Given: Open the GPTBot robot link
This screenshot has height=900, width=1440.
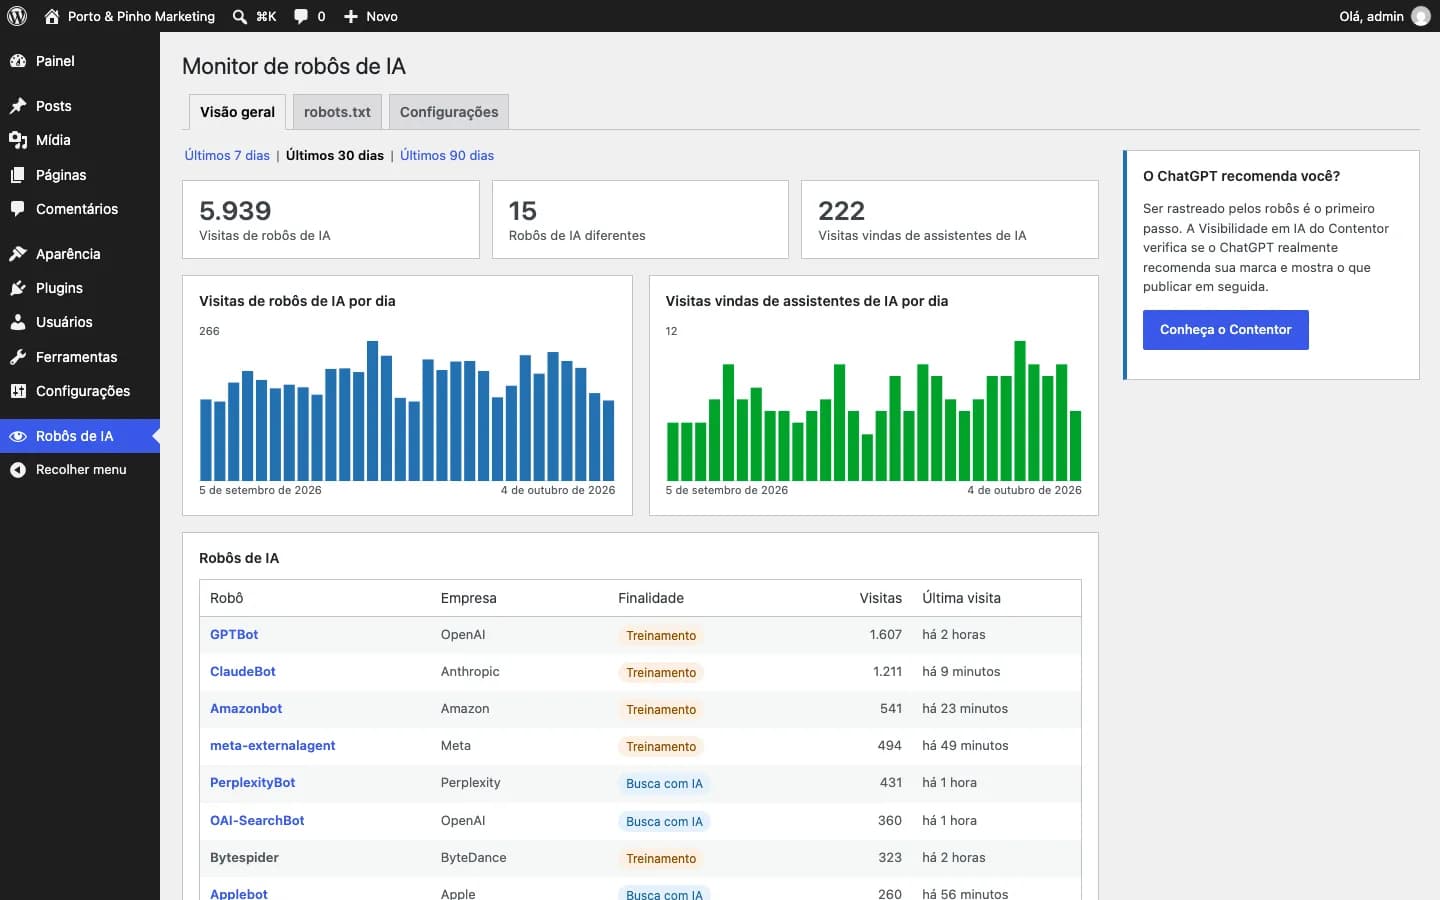Looking at the screenshot, I should (234, 635).
